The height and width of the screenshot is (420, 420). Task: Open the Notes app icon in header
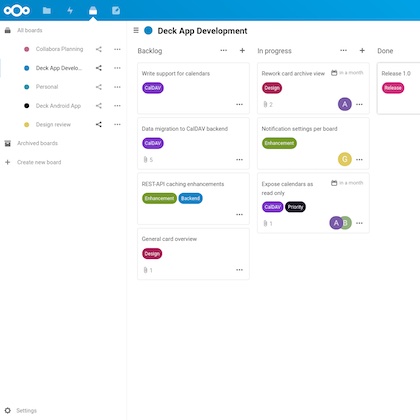tap(116, 11)
